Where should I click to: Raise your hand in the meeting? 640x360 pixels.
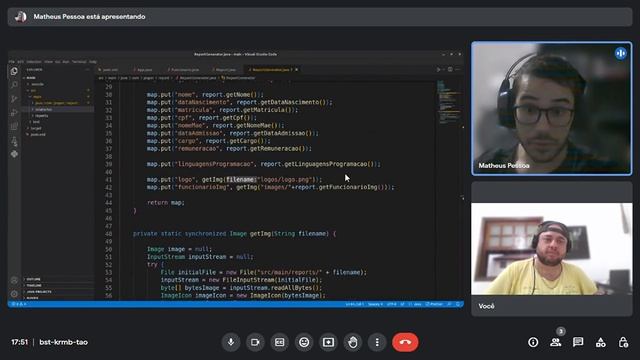[353, 342]
